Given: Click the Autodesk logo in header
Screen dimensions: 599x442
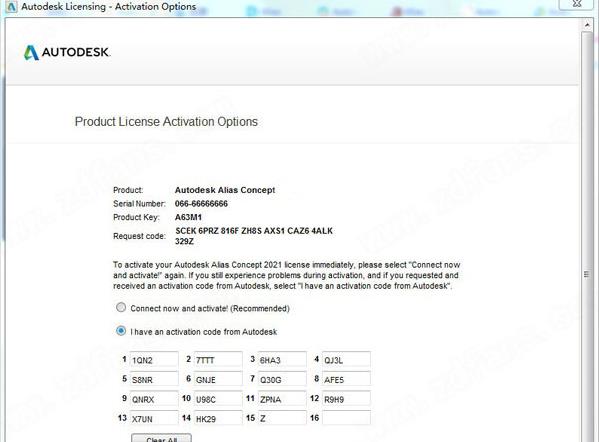Looking at the screenshot, I should click(x=67, y=52).
